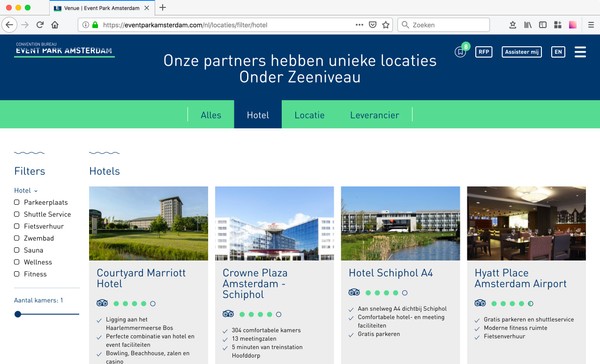Tick the Fietsverhuur checkbox
Image resolution: width=600 pixels, height=364 pixels.
17,226
